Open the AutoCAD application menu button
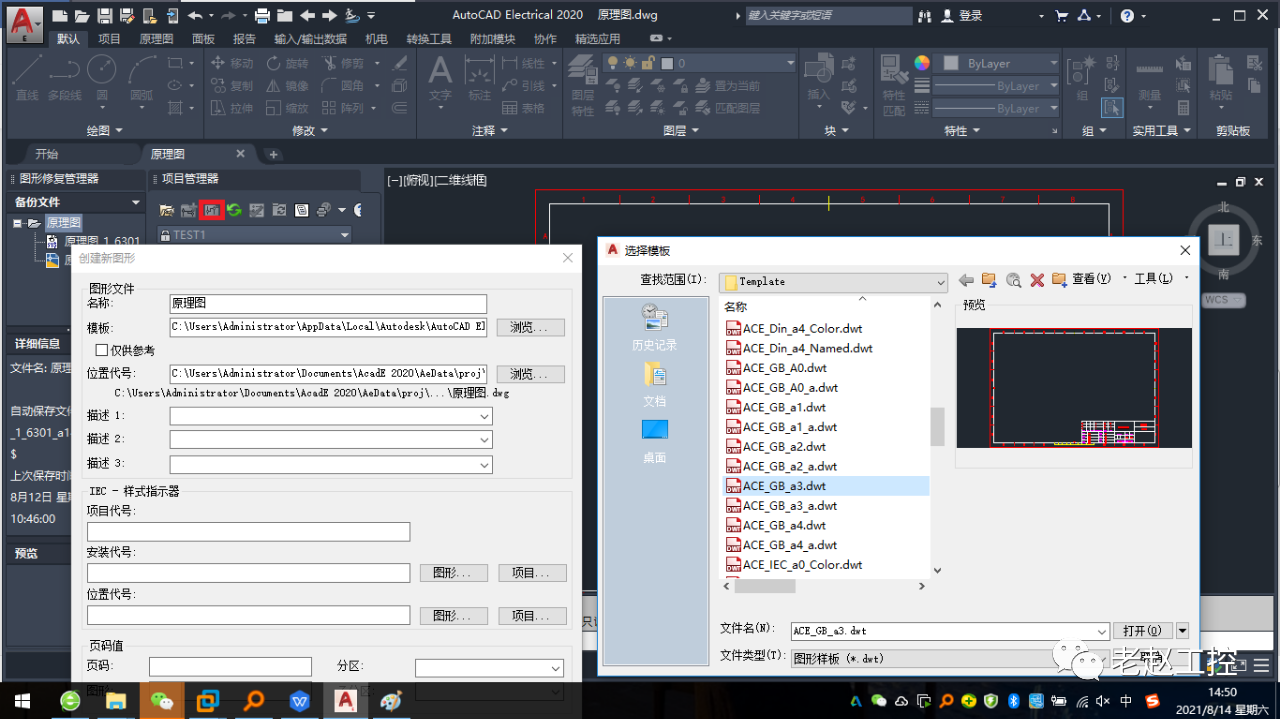This screenshot has width=1280, height=719. 23,24
